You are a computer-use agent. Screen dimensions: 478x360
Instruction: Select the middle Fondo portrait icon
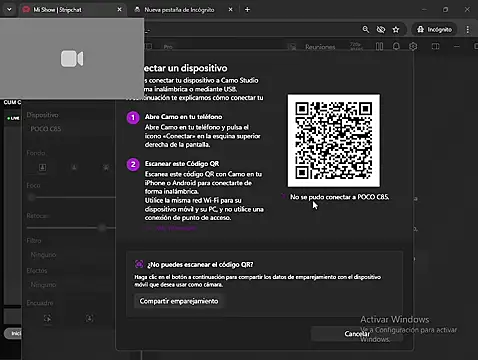pos(74,167)
